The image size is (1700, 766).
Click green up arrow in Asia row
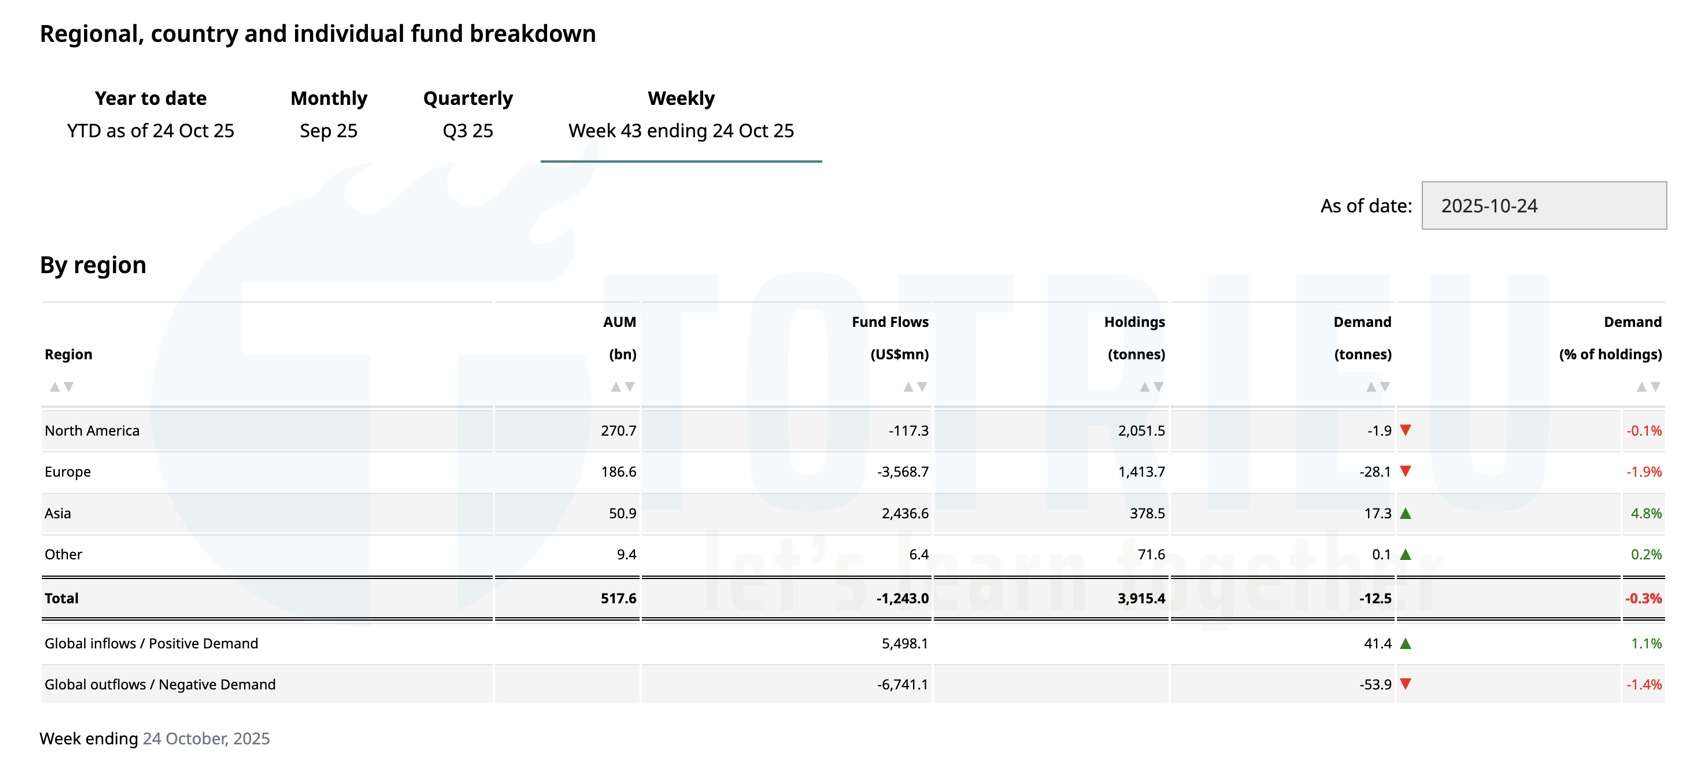pos(1405,513)
